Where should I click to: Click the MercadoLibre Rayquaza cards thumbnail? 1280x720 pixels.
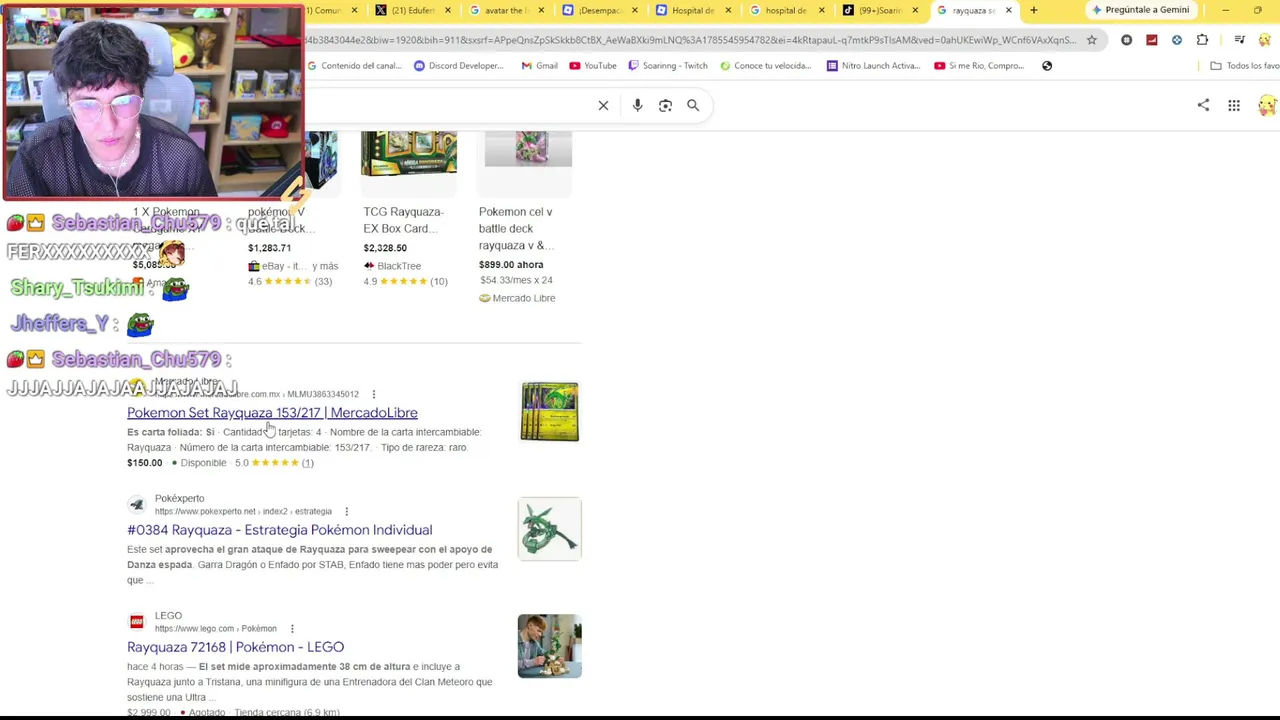pyautogui.click(x=549, y=411)
